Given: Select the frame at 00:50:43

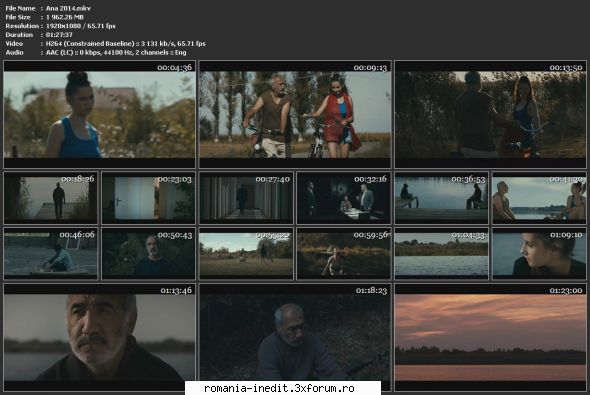Looking at the screenshot, I should click(x=148, y=254).
